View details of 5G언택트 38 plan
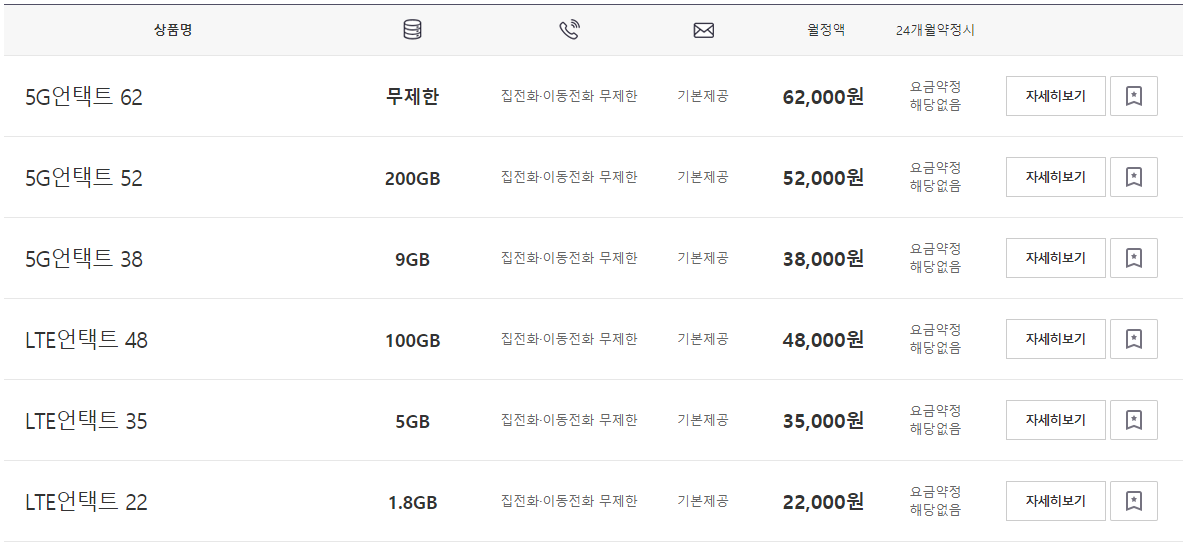Screen dimensions: 1183x546 tap(1055, 258)
